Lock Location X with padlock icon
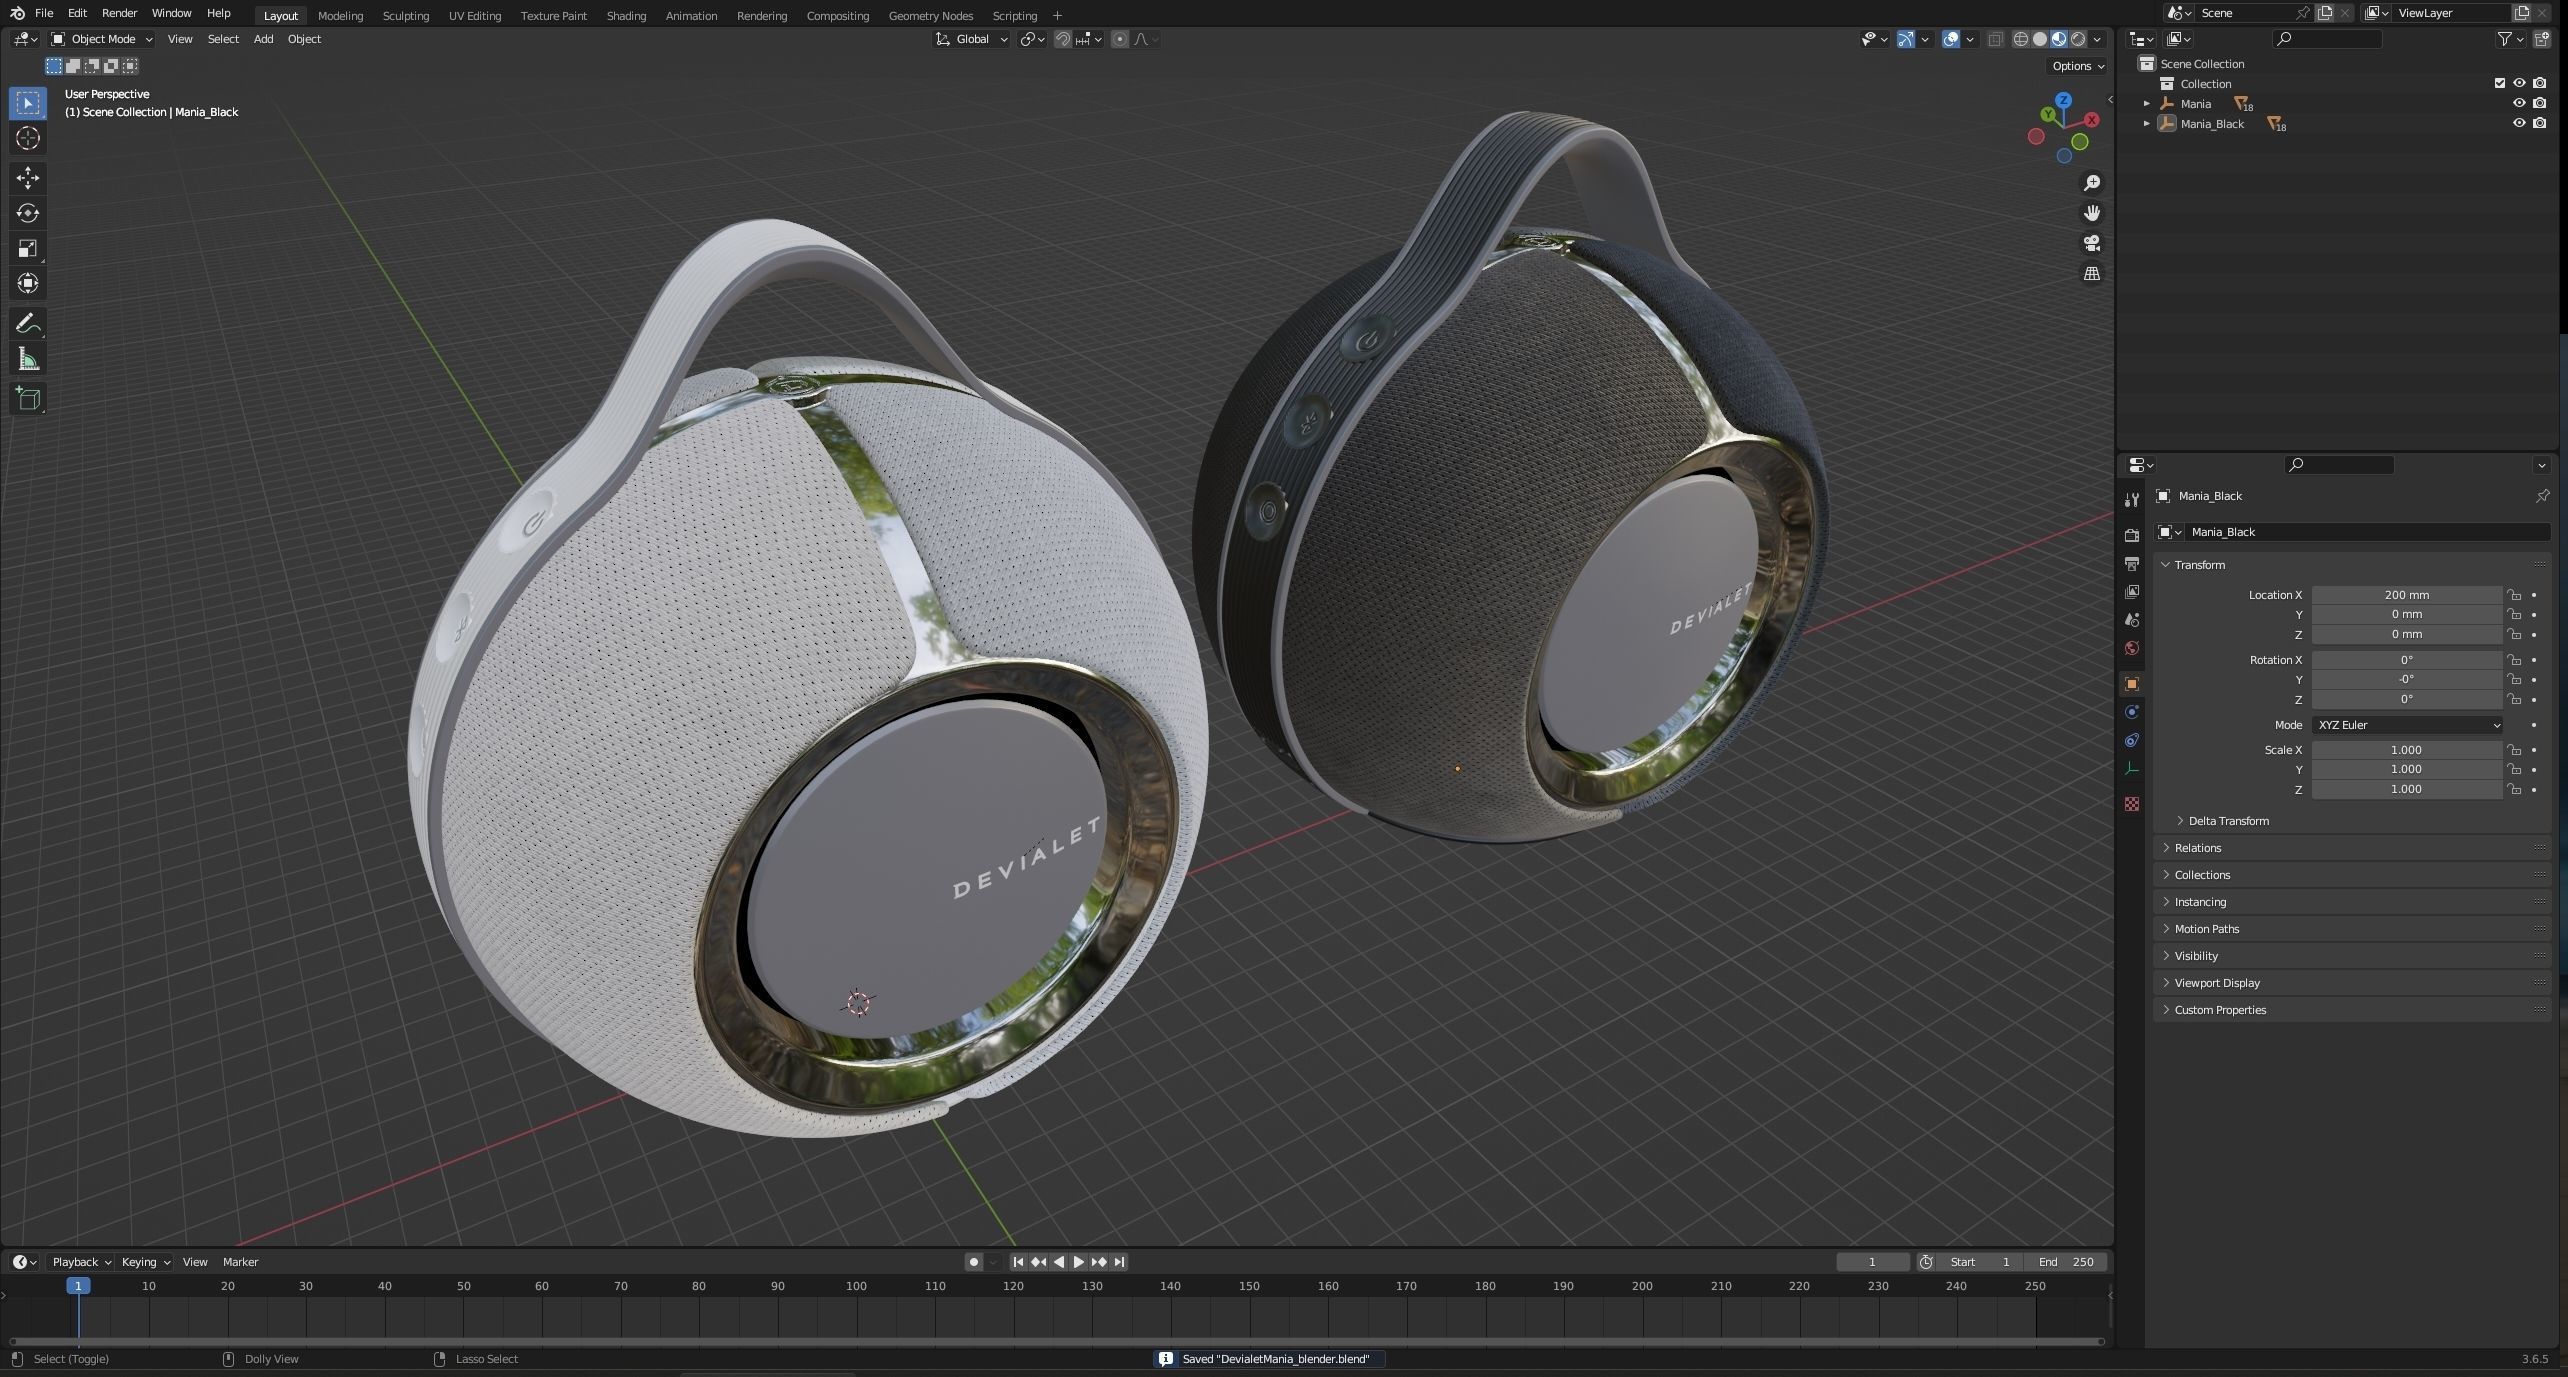The width and height of the screenshot is (2568, 1377). click(x=2513, y=595)
